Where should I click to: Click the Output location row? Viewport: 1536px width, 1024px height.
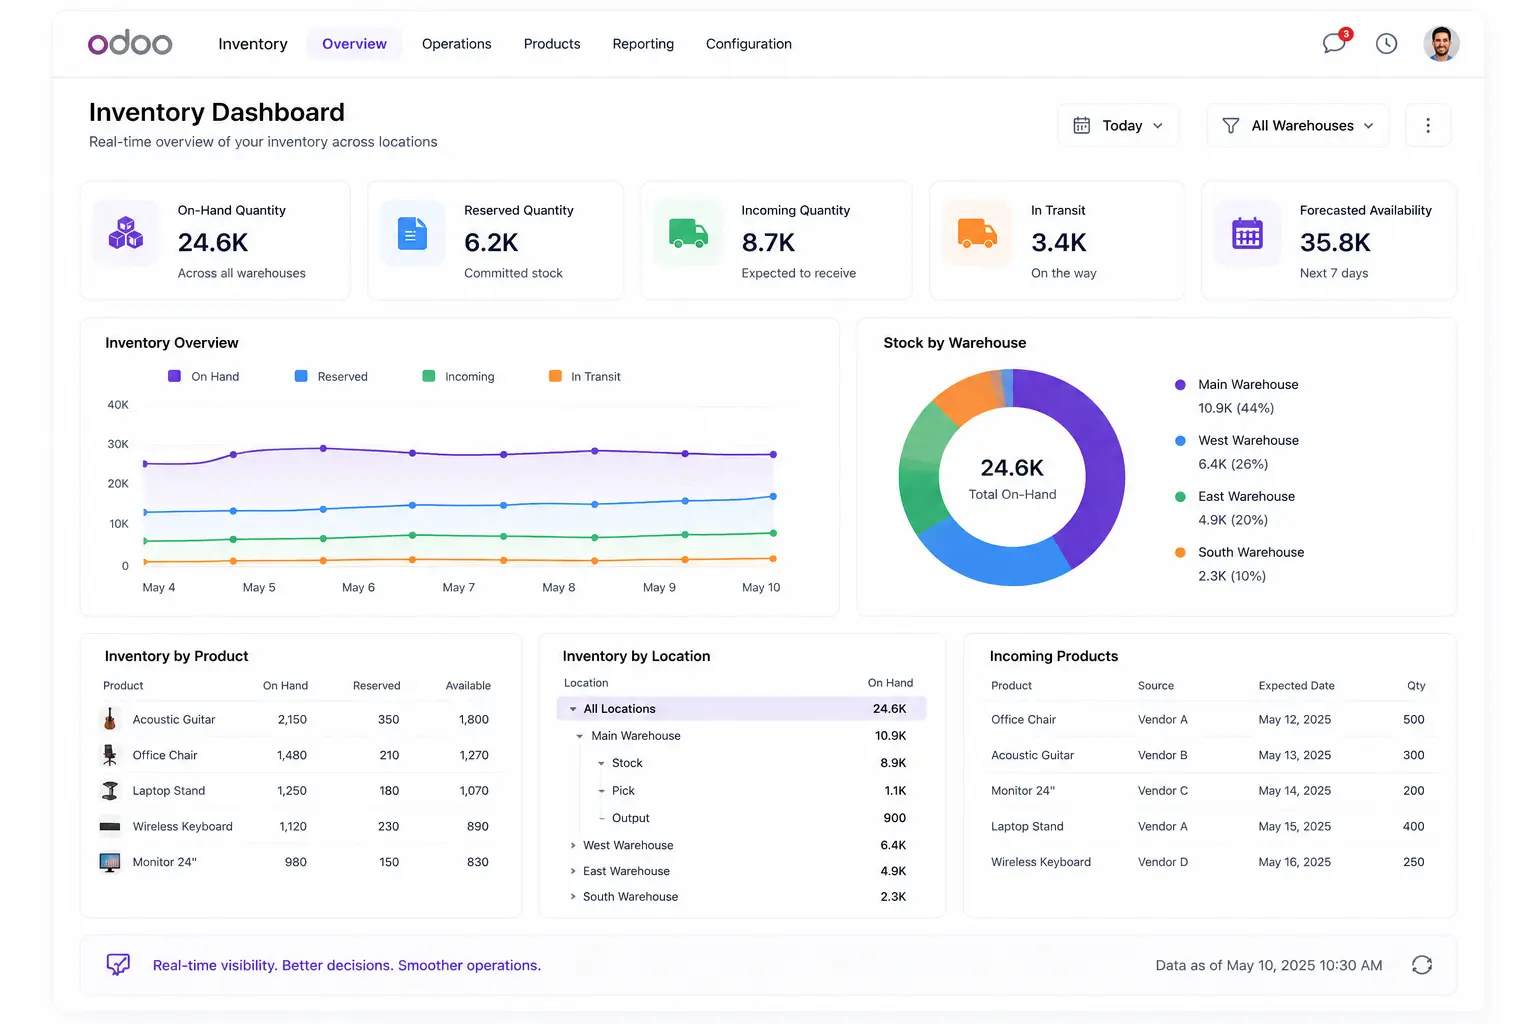[741, 818]
